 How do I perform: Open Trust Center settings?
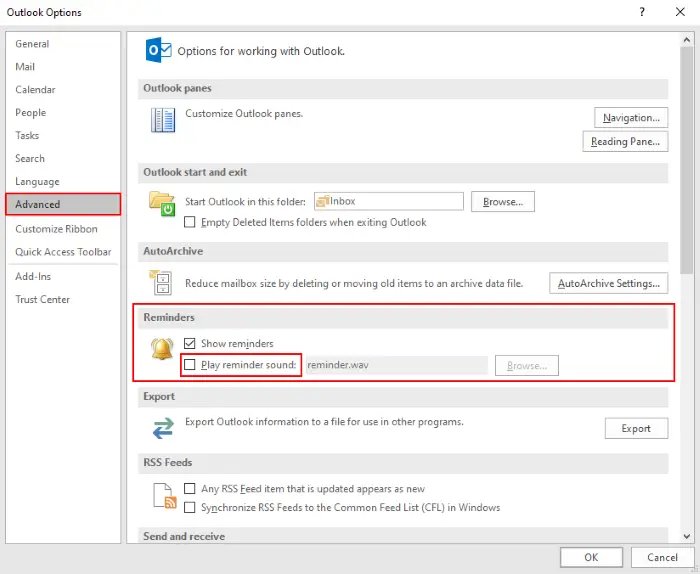click(63, 299)
